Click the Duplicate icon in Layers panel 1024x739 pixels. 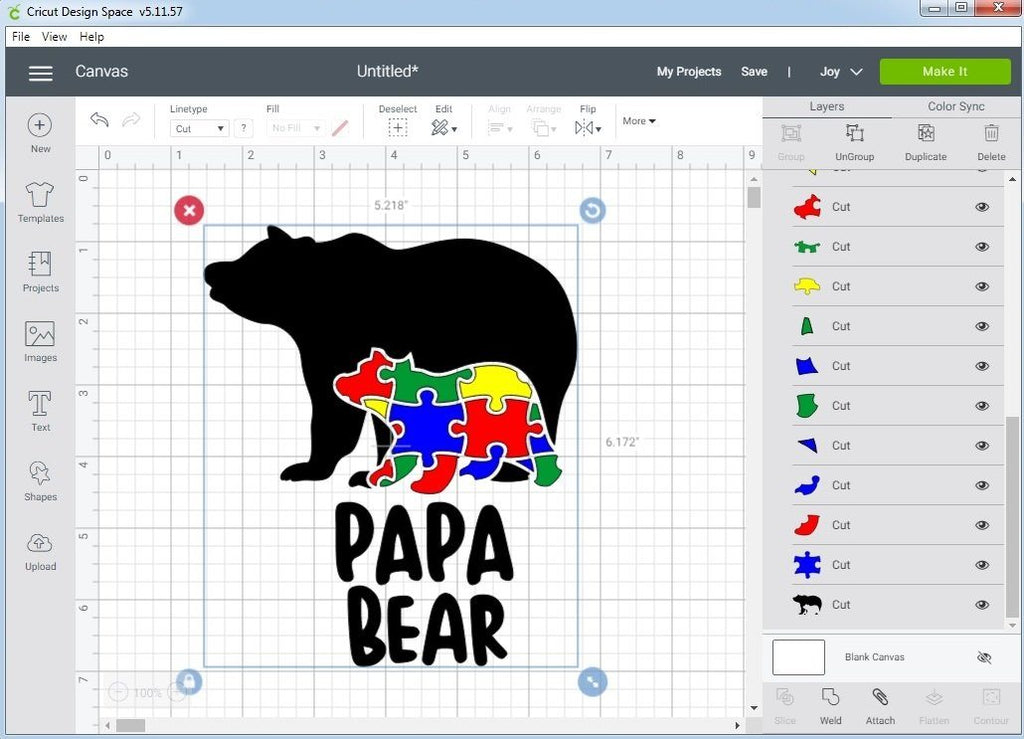click(x=925, y=133)
